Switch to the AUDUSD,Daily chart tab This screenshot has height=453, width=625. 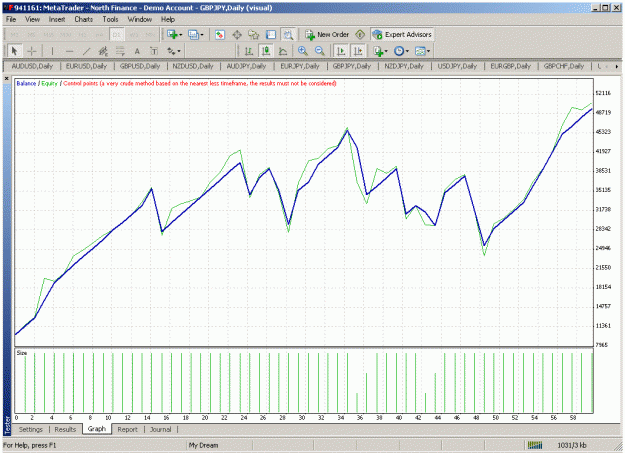tap(32, 66)
